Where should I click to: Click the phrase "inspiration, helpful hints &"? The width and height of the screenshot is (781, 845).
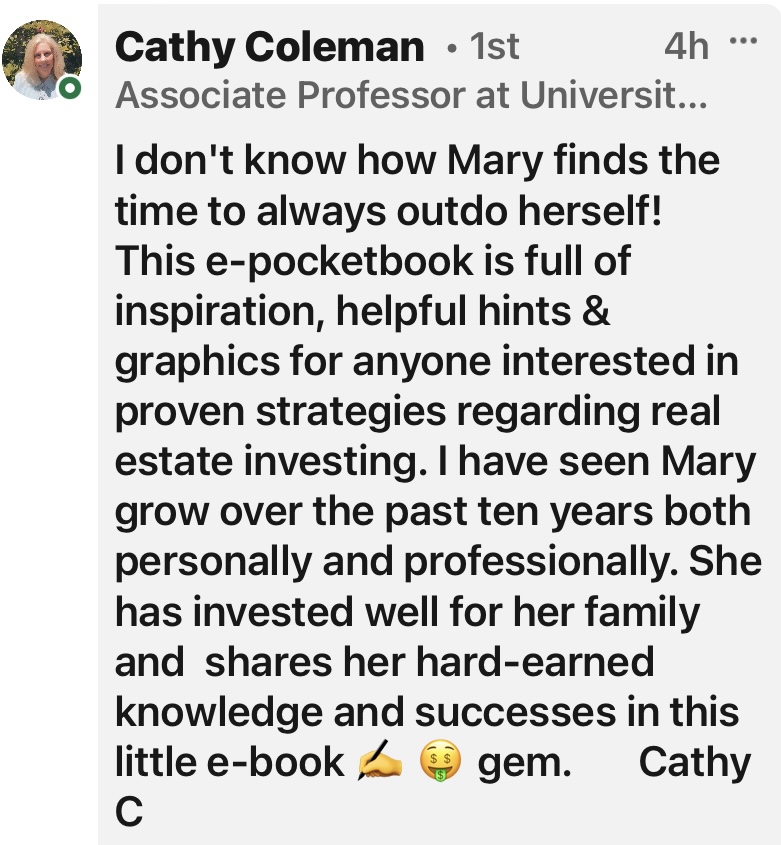[x=362, y=311]
